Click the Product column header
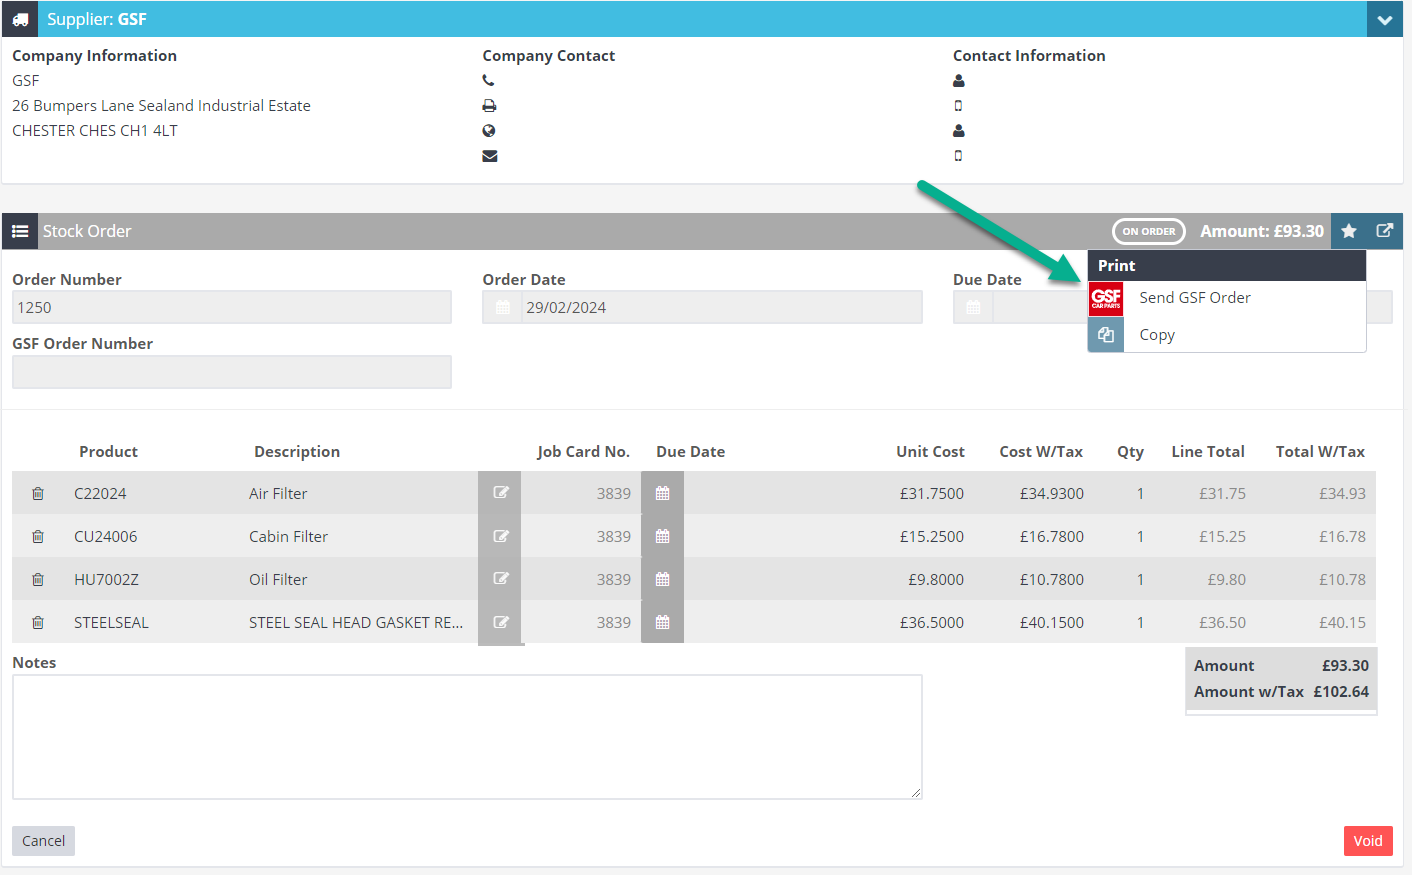 coord(108,452)
